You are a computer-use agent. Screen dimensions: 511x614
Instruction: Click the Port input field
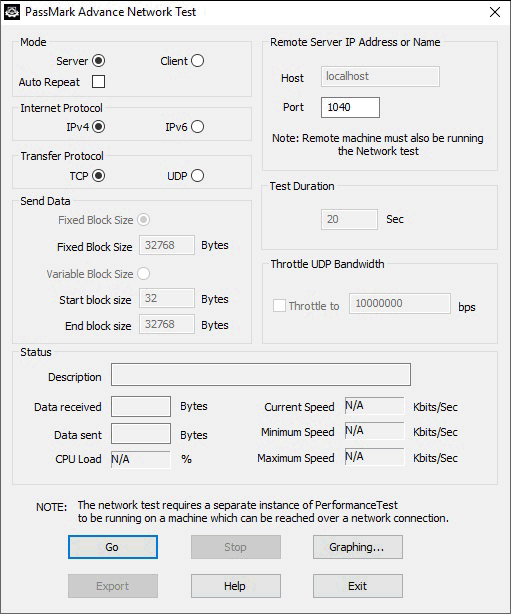coord(350,107)
